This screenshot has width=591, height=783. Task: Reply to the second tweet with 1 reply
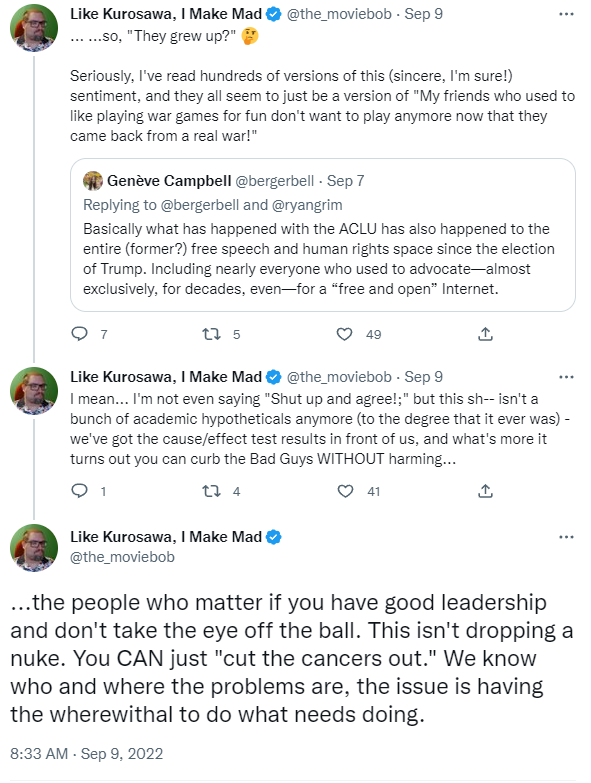coord(80,491)
